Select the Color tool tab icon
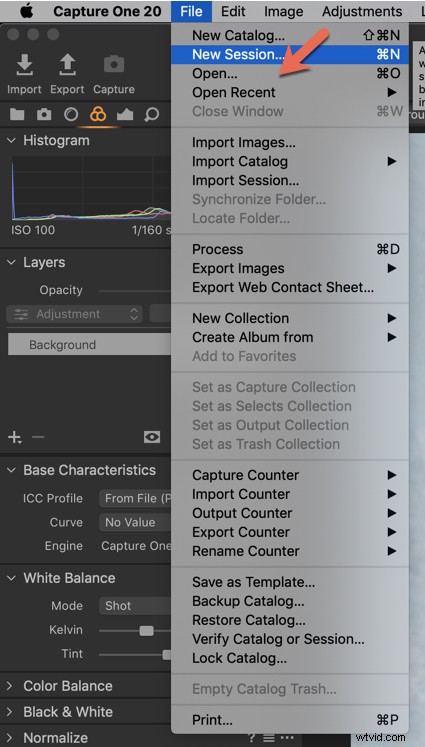 tap(98, 114)
